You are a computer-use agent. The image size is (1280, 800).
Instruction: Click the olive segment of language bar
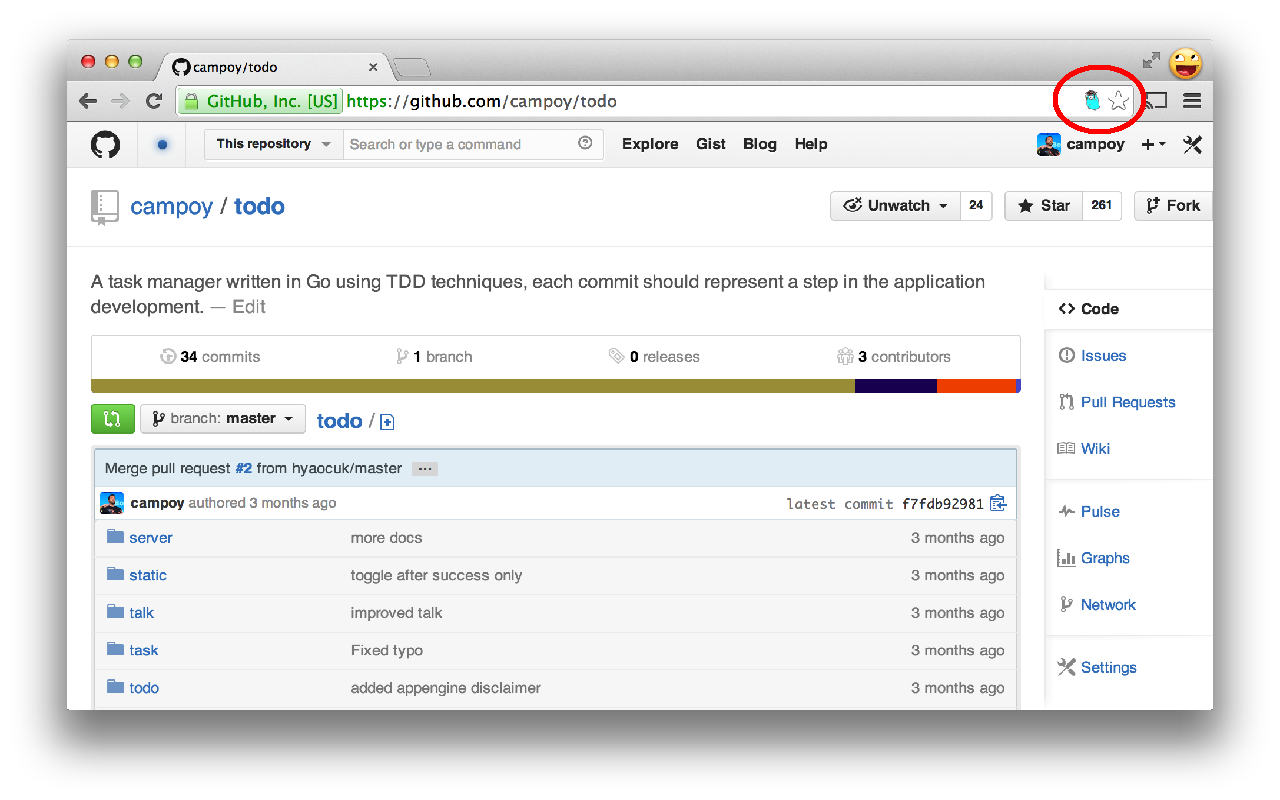[473, 386]
